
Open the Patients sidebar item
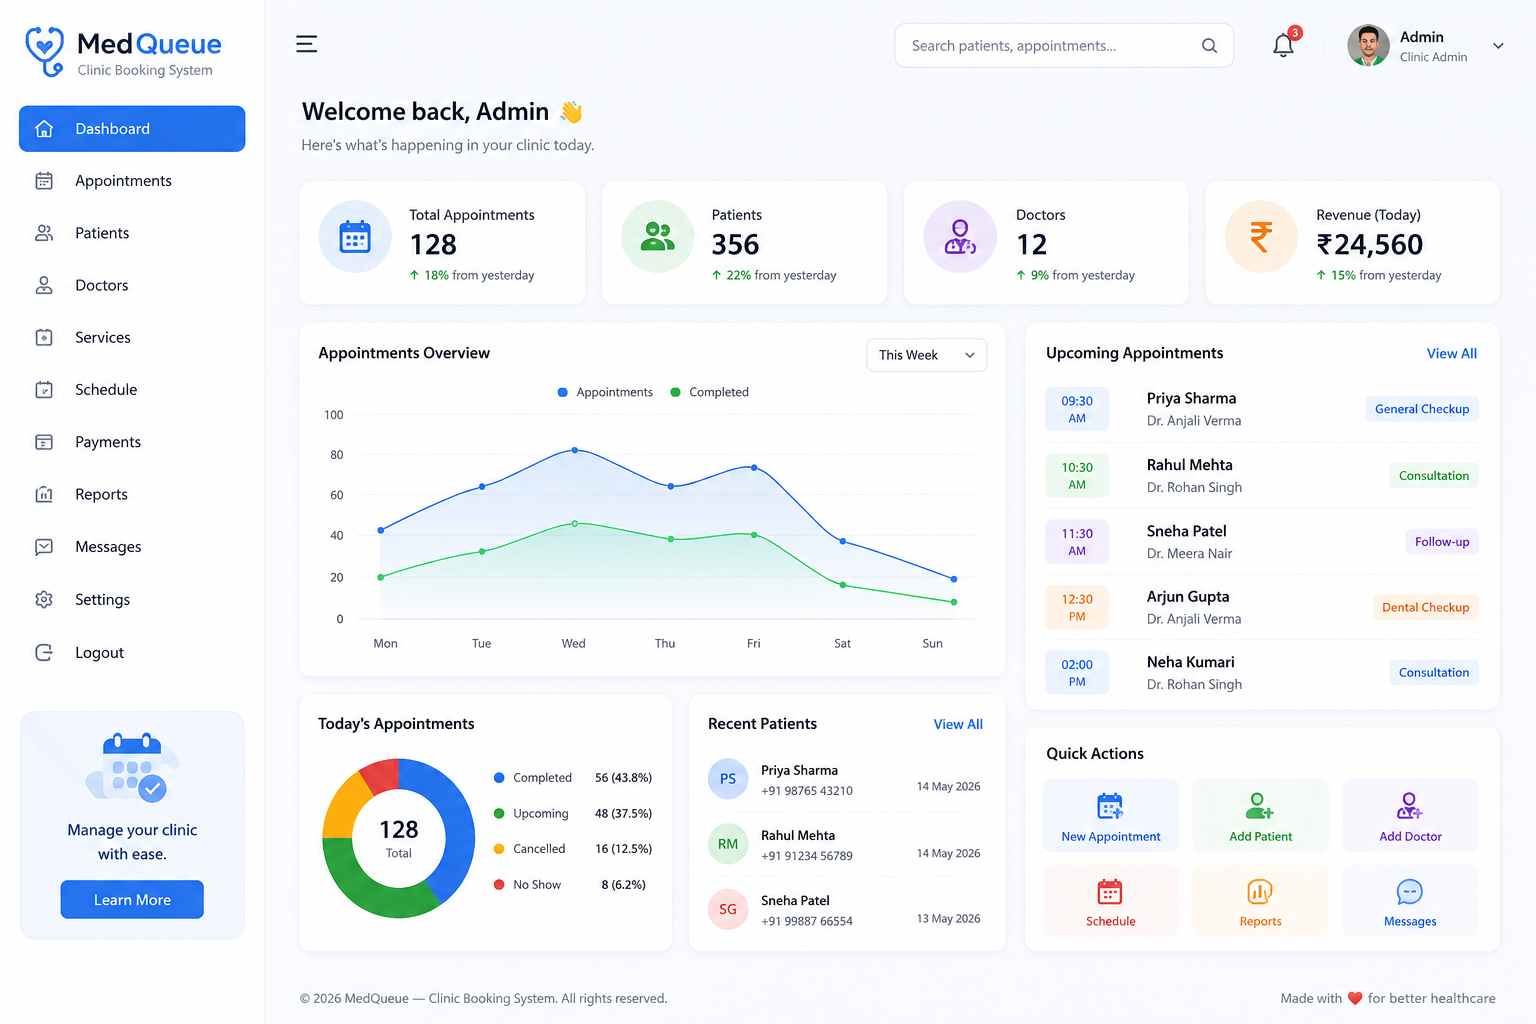[132, 233]
